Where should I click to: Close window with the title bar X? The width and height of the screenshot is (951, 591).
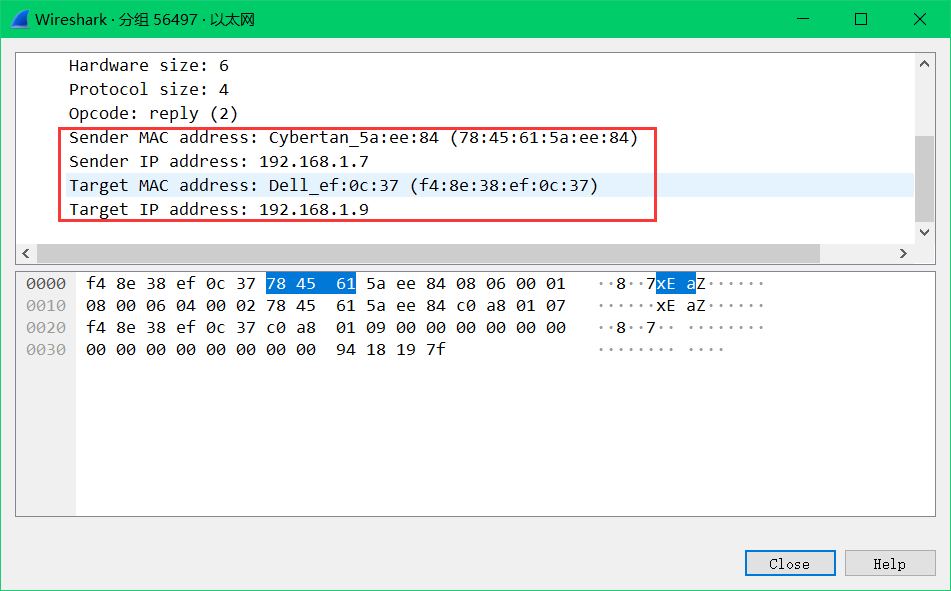919,19
